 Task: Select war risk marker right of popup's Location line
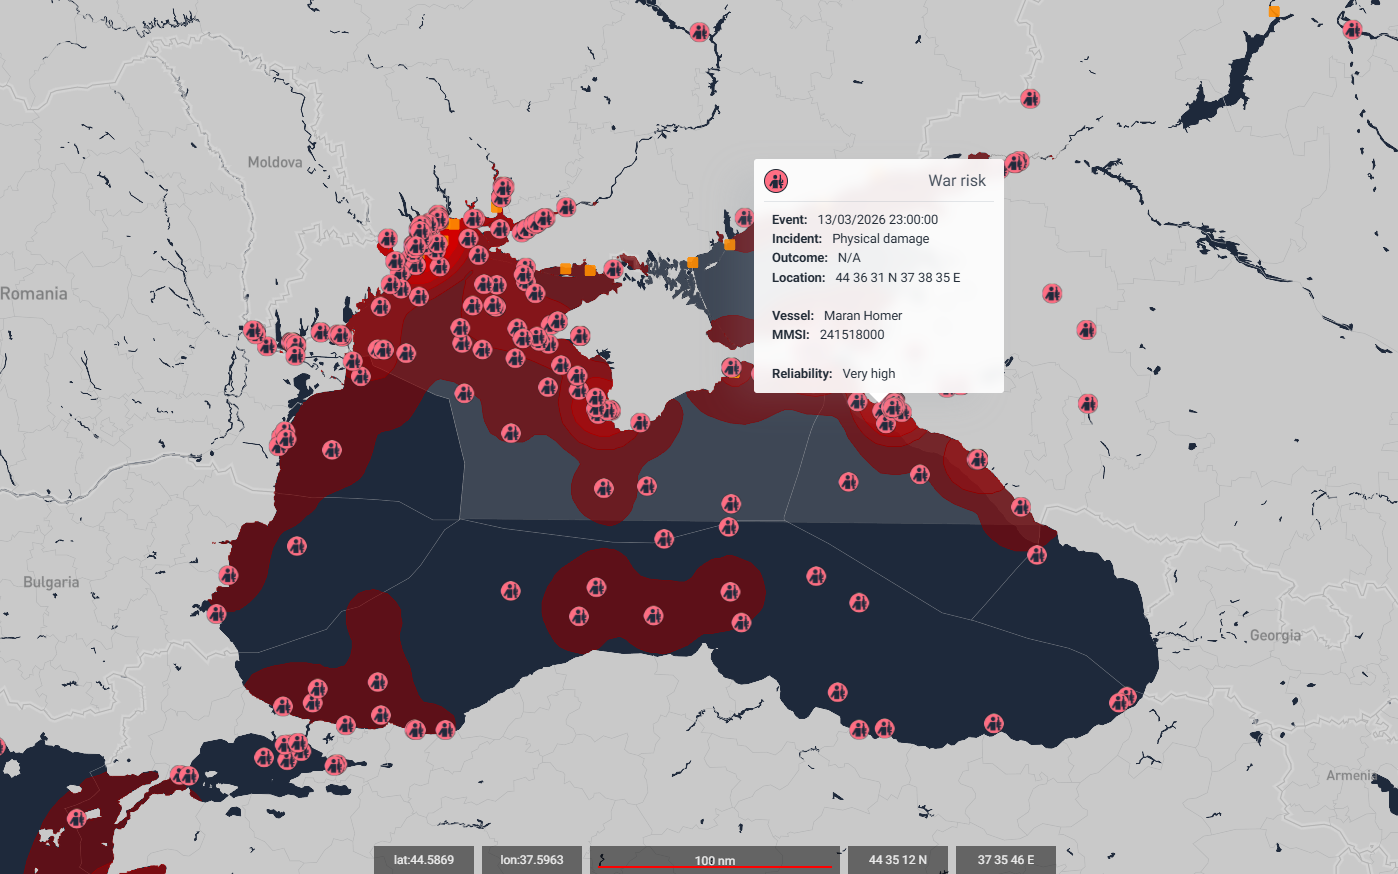click(1051, 293)
